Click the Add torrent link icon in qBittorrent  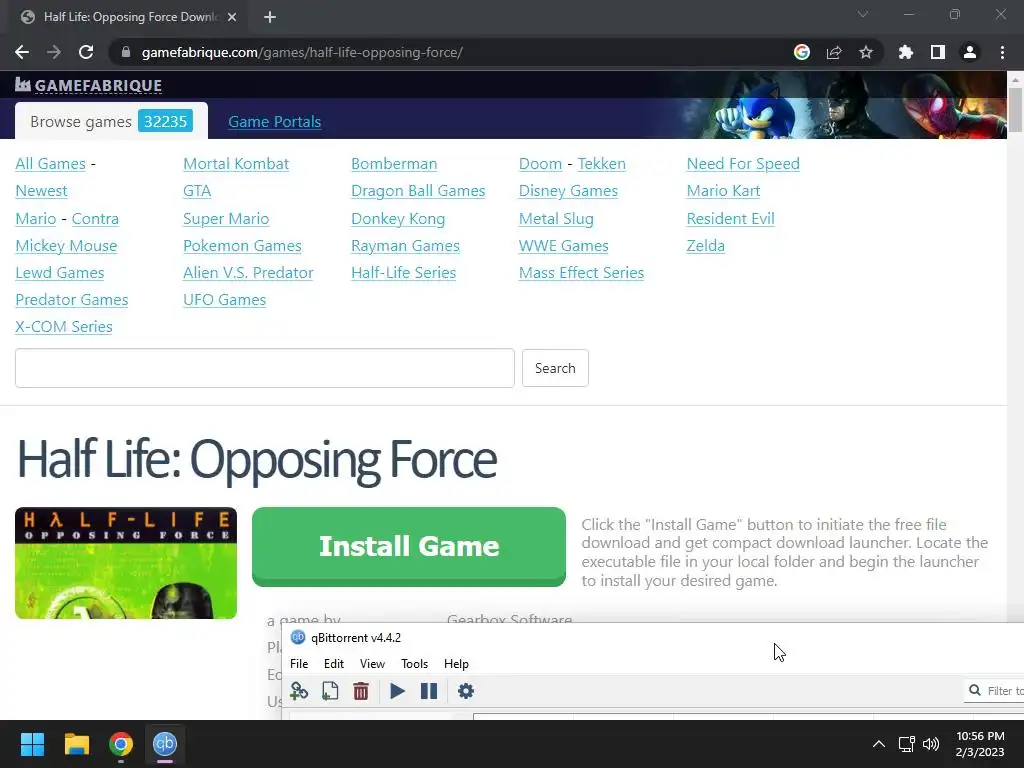click(x=299, y=691)
